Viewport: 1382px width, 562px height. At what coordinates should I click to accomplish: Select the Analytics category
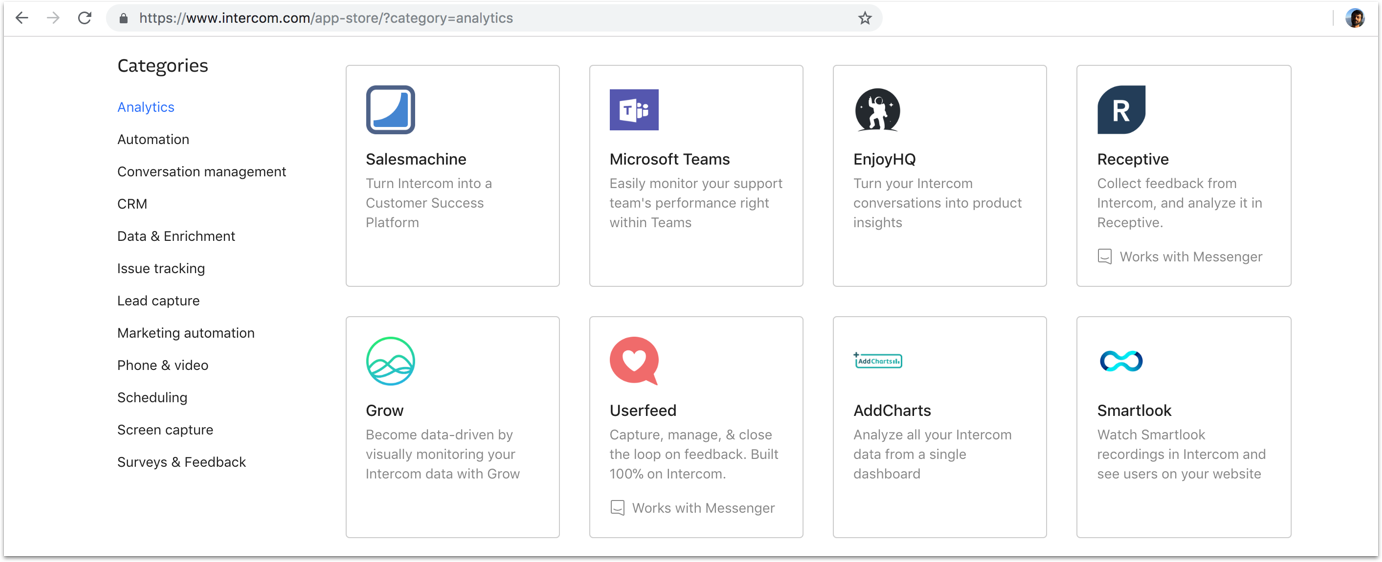click(x=146, y=107)
